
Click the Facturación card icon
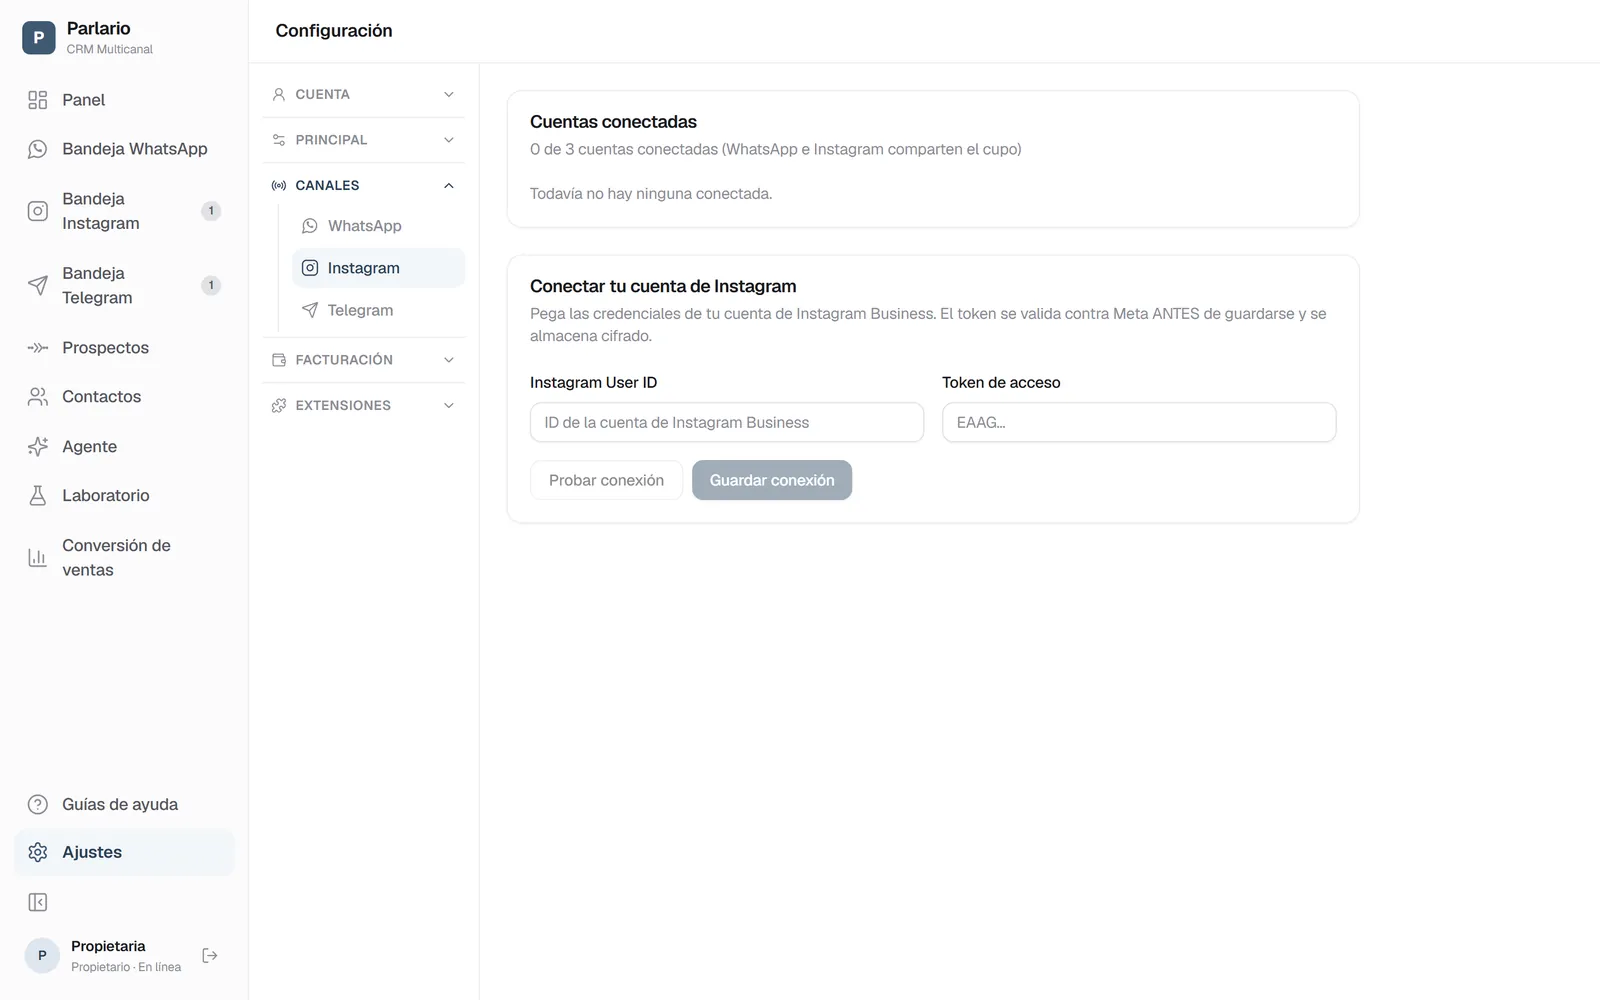pos(279,360)
